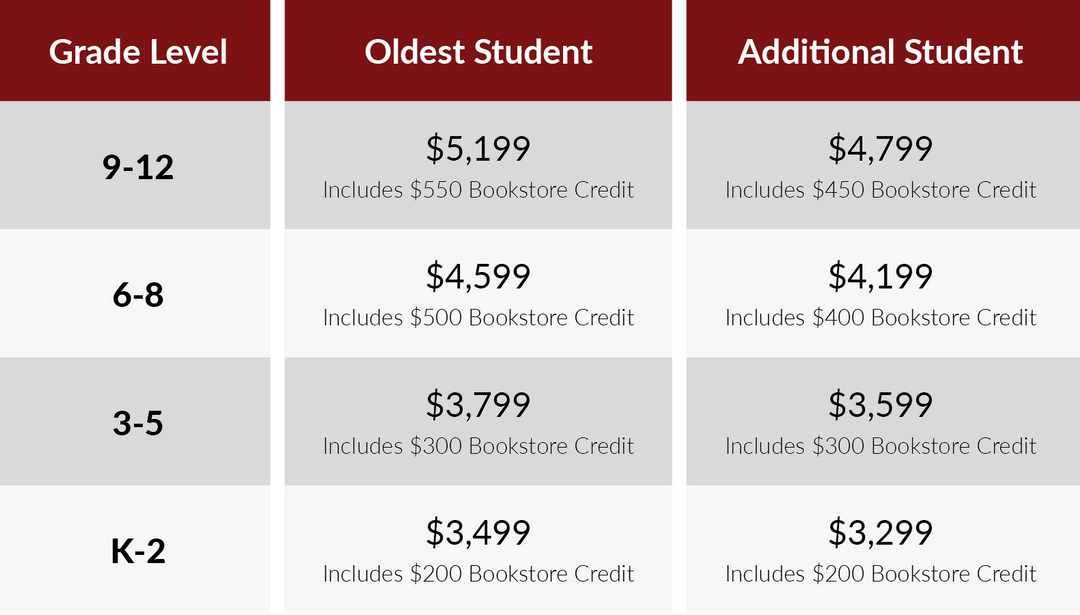The width and height of the screenshot is (1080, 615).
Task: Click the $550 Bookstore Credit note
Action: coord(478,190)
